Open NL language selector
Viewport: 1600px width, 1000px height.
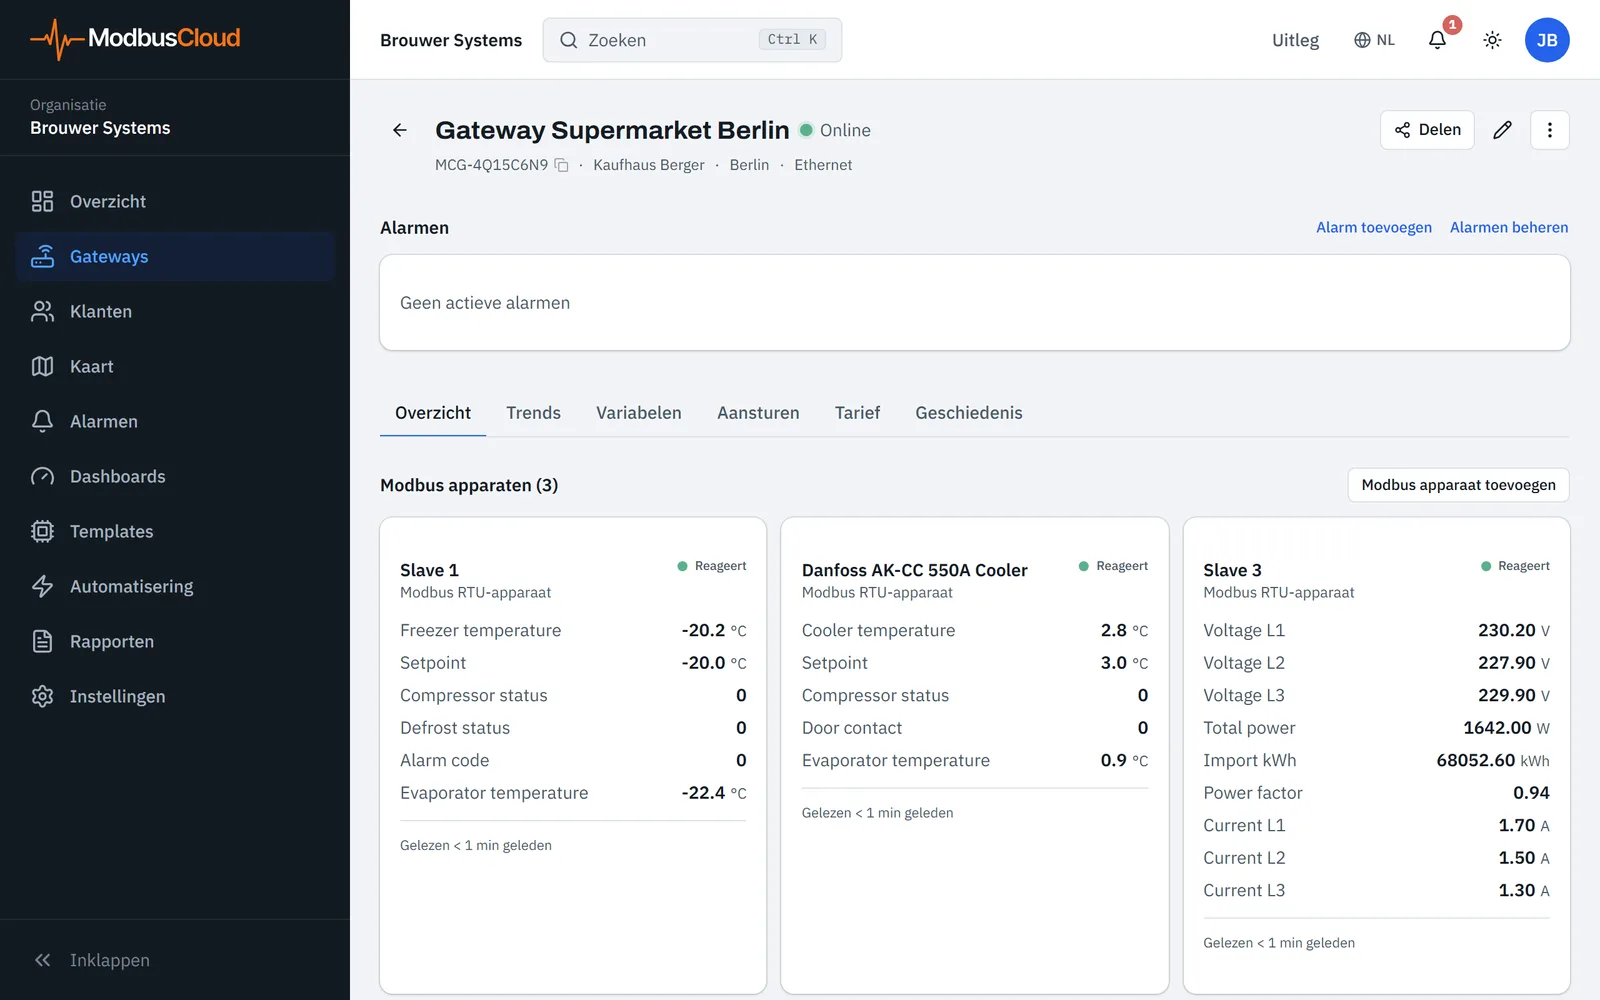pos(1374,40)
